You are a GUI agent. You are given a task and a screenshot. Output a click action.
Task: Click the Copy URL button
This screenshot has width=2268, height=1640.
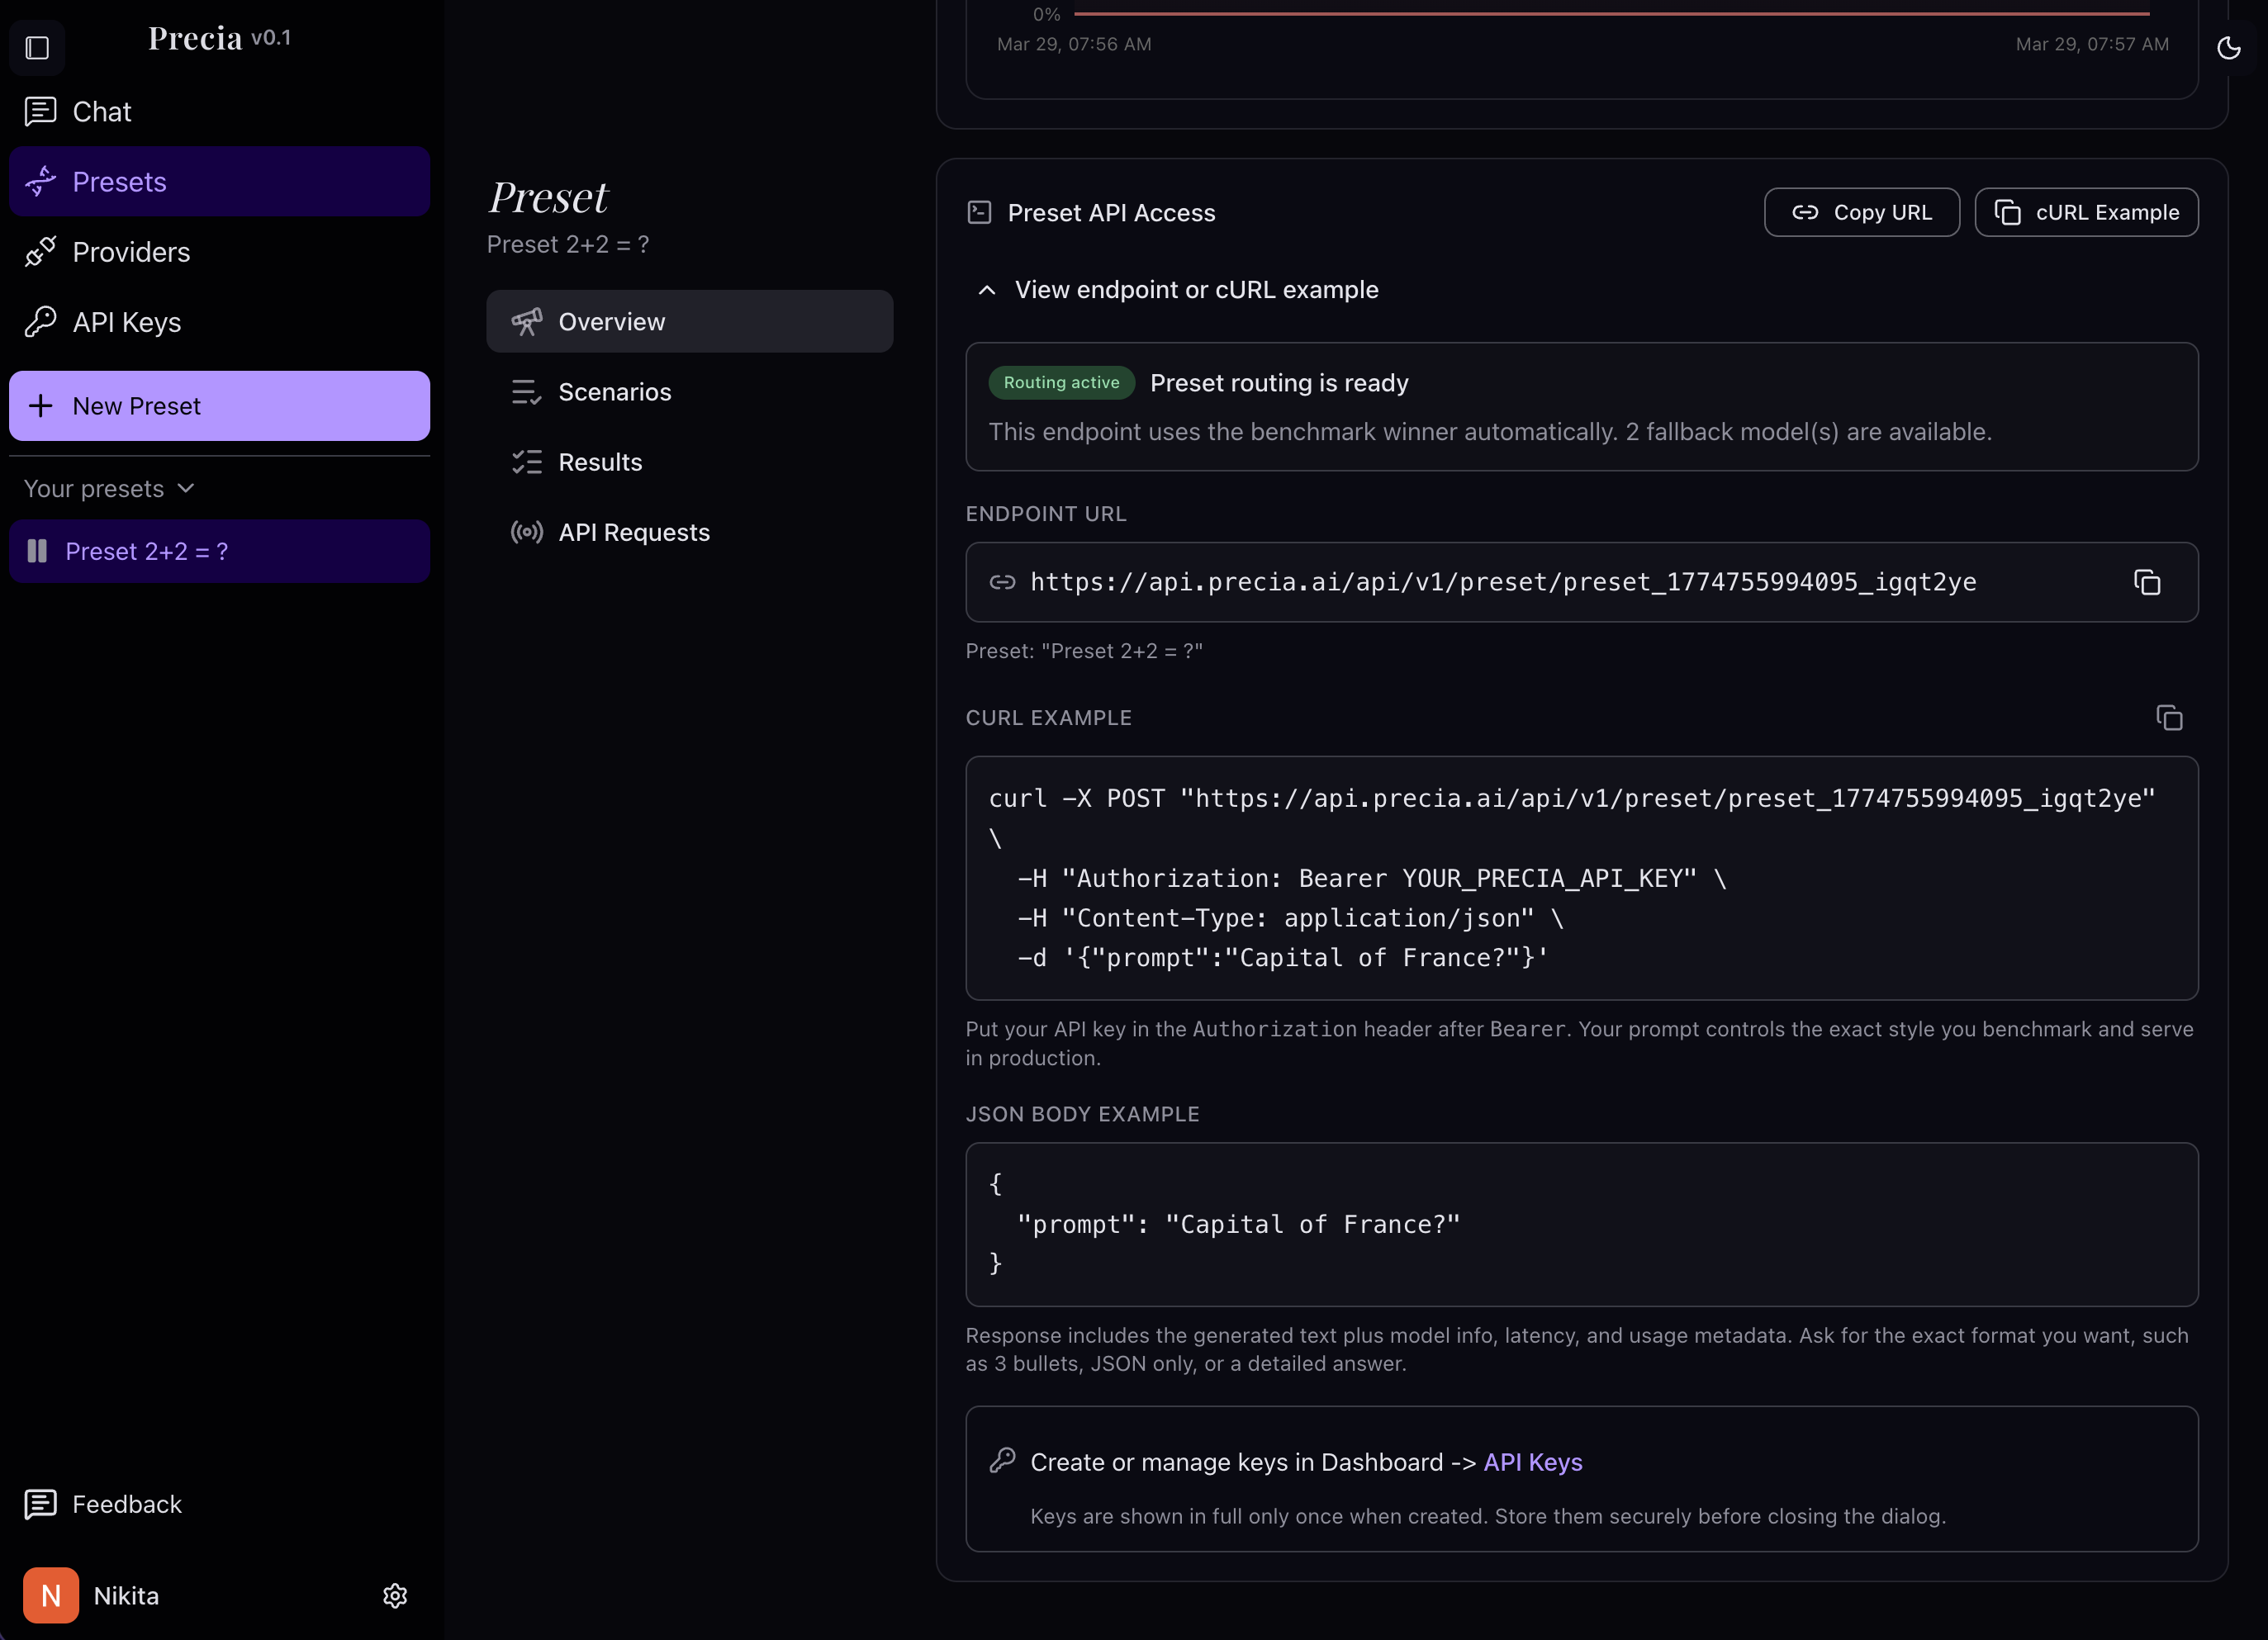point(1861,212)
